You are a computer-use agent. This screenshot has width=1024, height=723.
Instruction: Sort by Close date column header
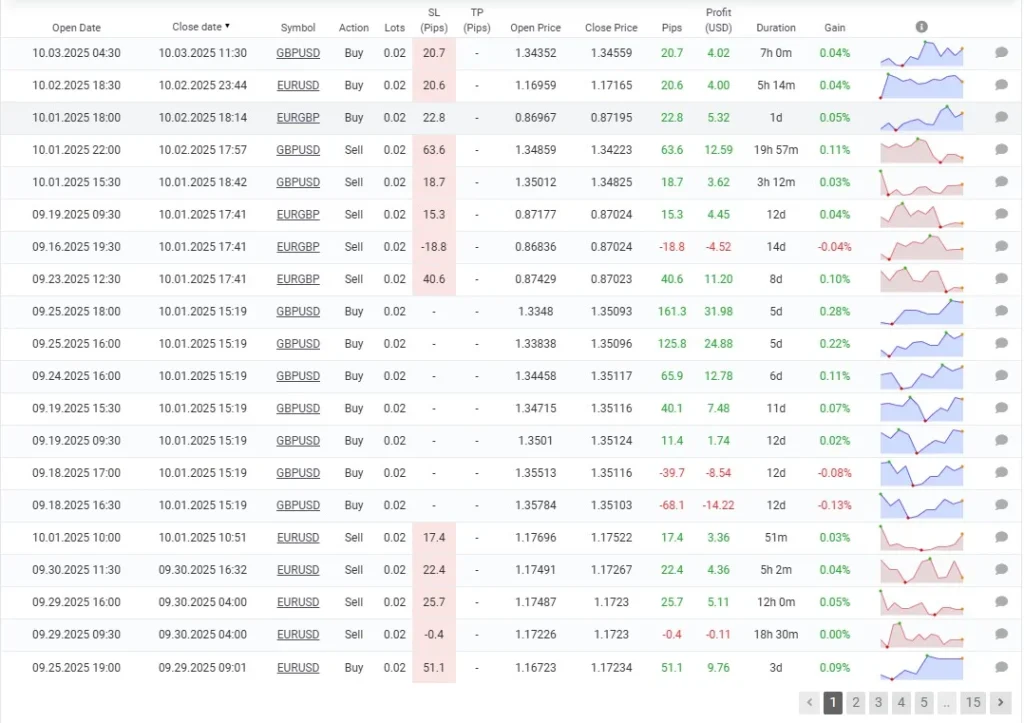200,27
